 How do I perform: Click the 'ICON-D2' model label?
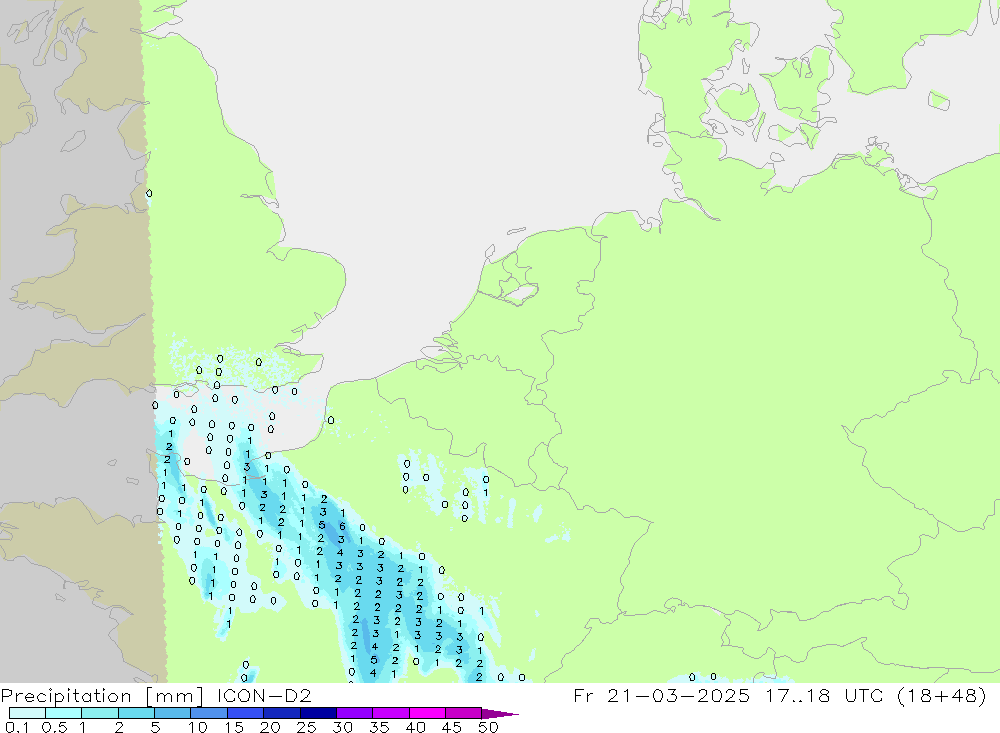[x=264, y=695]
